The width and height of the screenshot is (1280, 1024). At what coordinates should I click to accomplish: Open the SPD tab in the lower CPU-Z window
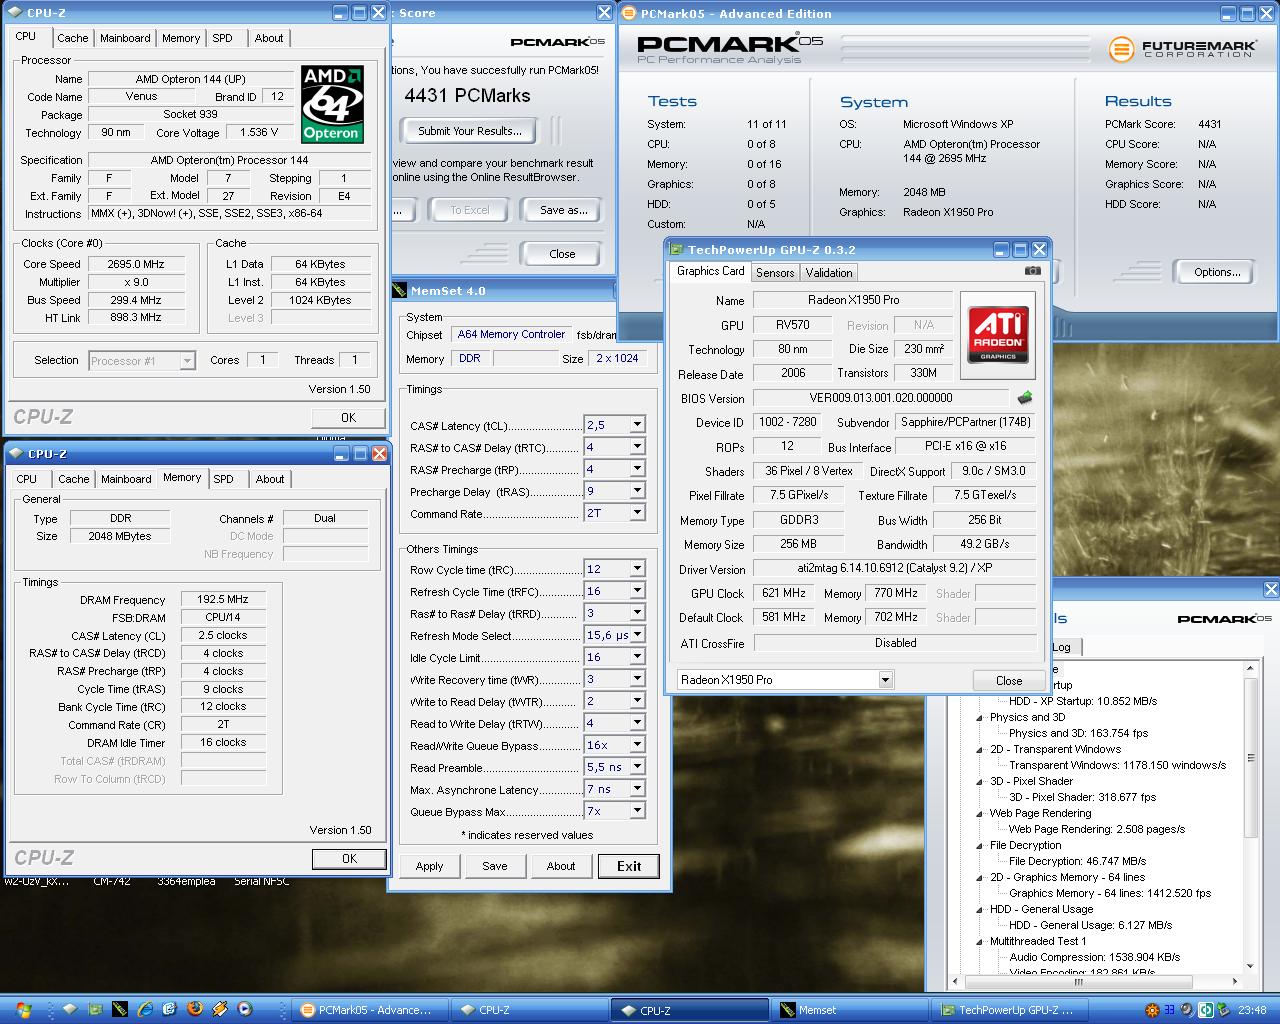223,479
